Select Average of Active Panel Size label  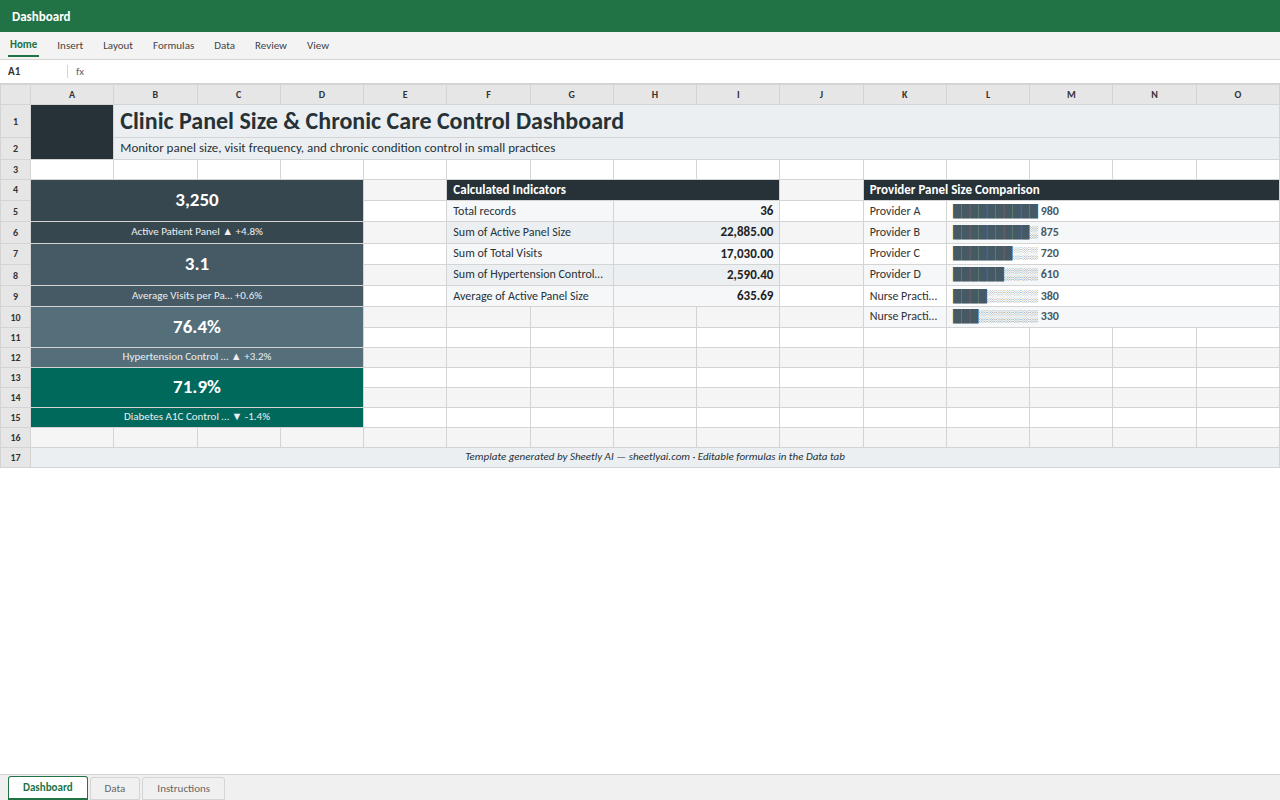point(530,296)
